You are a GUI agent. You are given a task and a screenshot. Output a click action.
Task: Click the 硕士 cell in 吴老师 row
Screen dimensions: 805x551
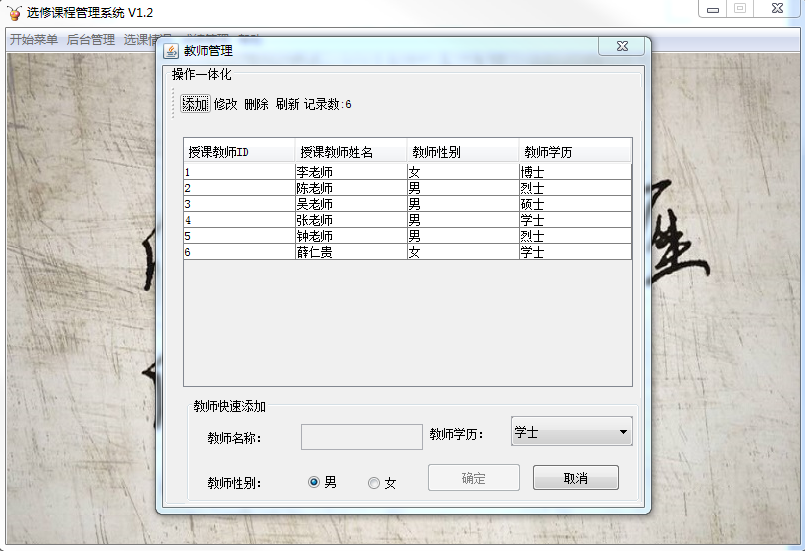point(575,204)
